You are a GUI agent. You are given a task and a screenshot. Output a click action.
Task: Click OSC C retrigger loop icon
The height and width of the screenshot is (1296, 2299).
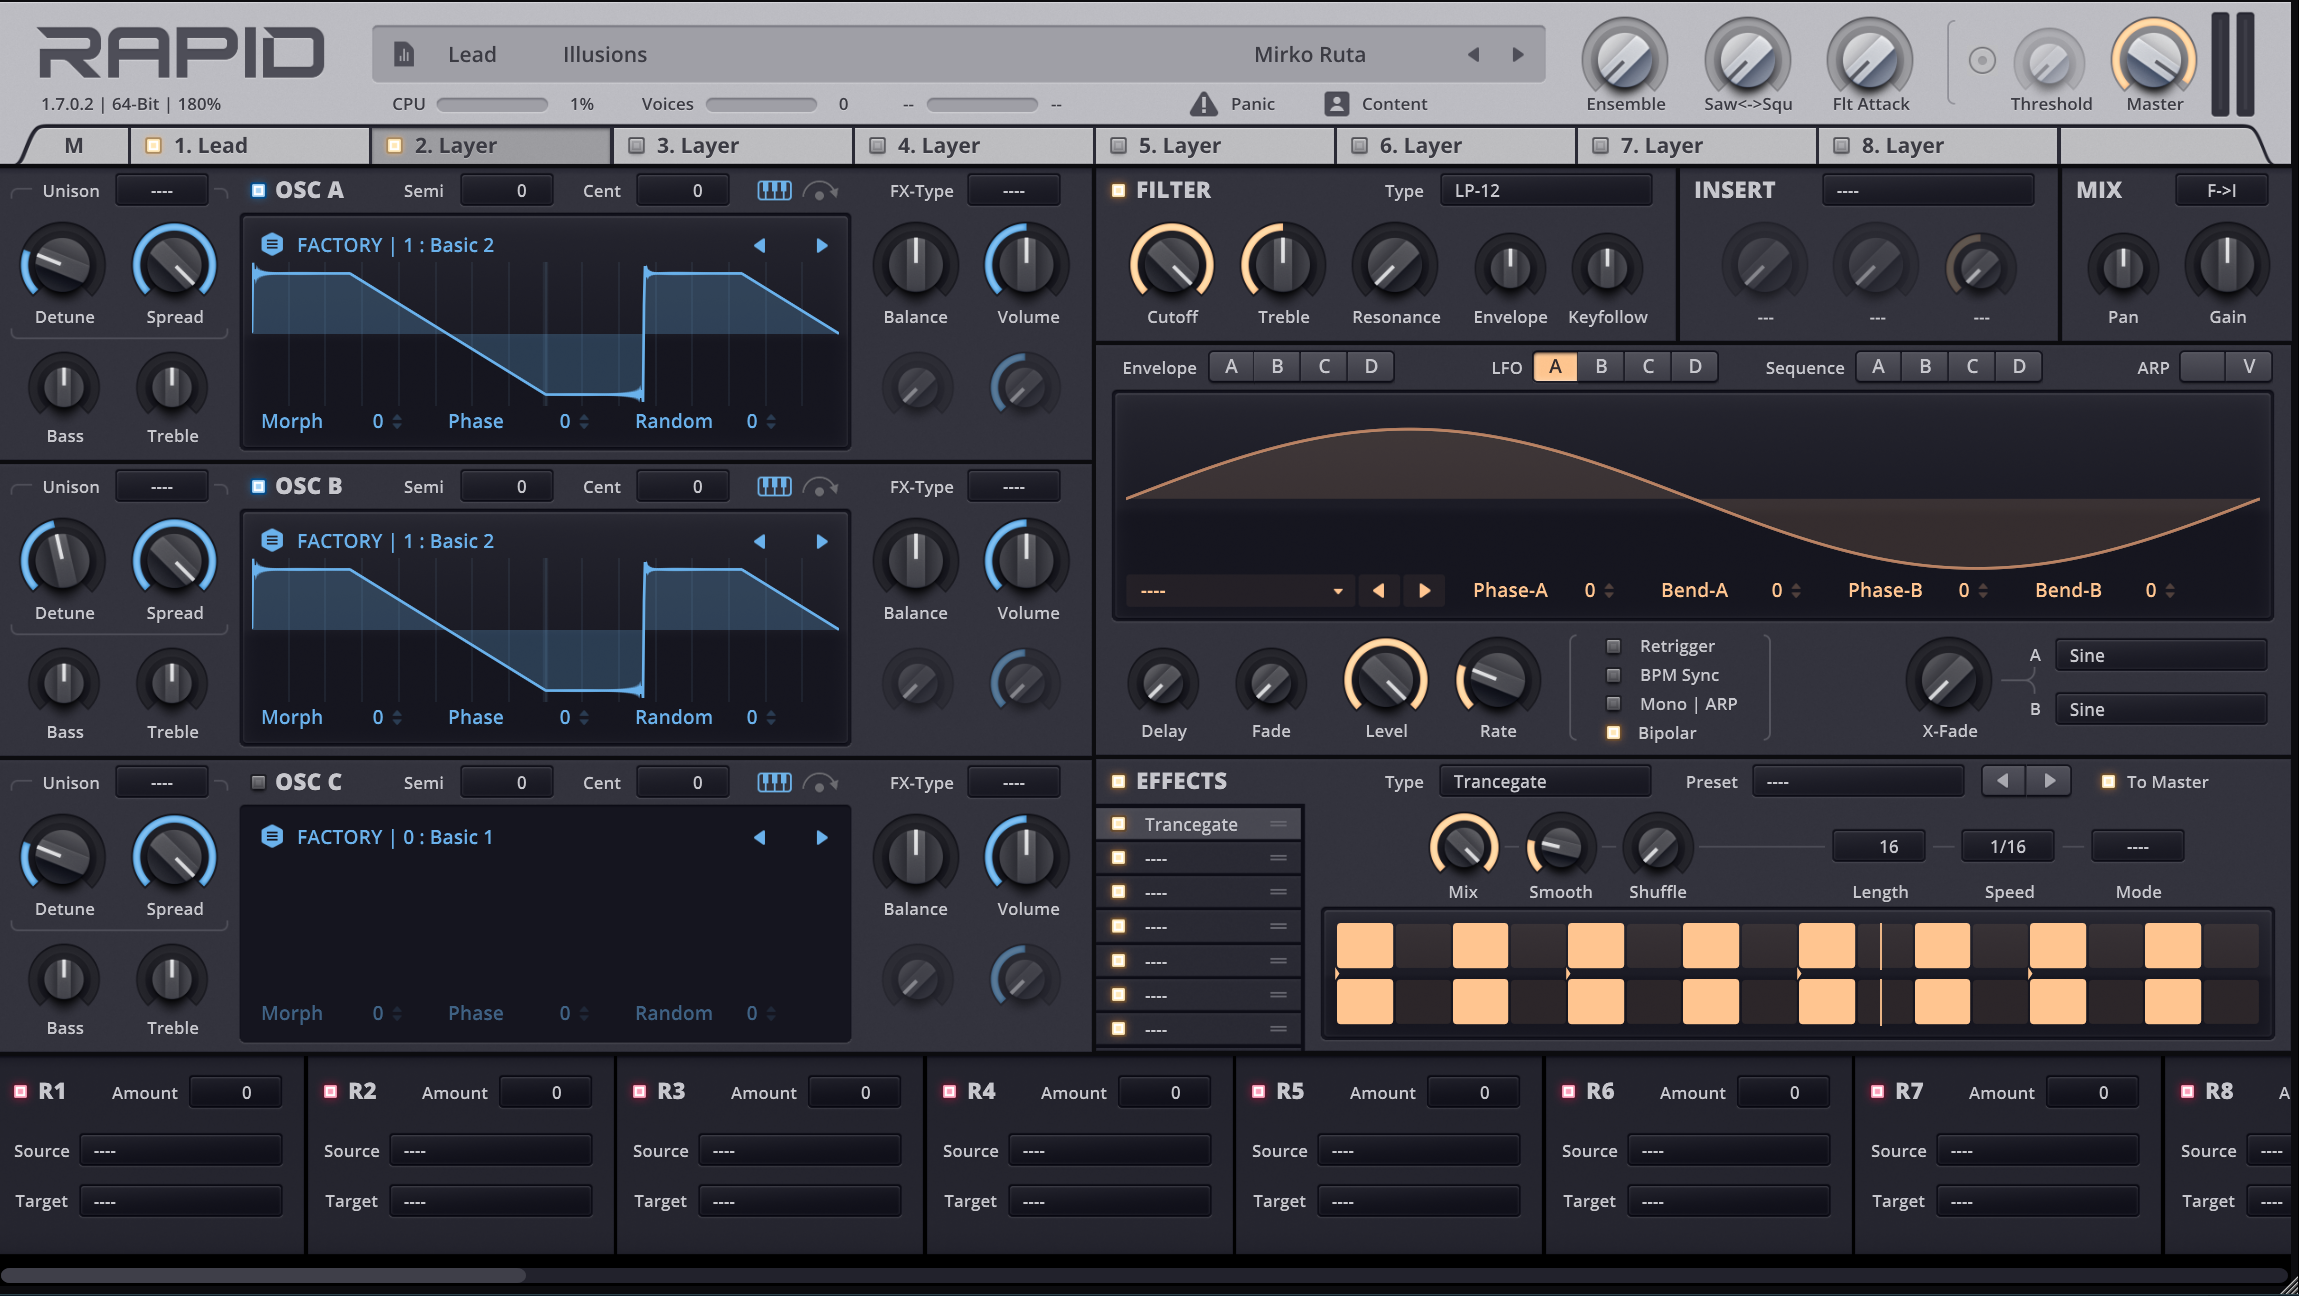(820, 782)
